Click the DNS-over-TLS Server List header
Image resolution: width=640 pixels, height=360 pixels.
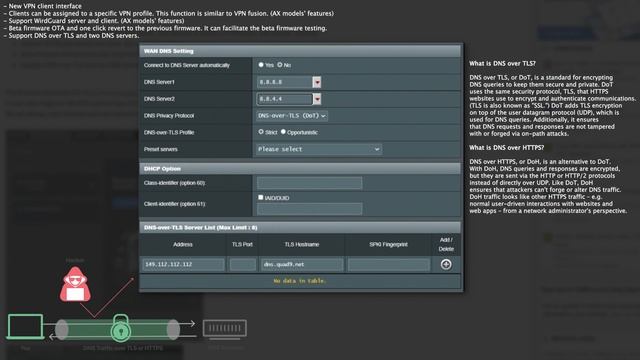[300, 227]
